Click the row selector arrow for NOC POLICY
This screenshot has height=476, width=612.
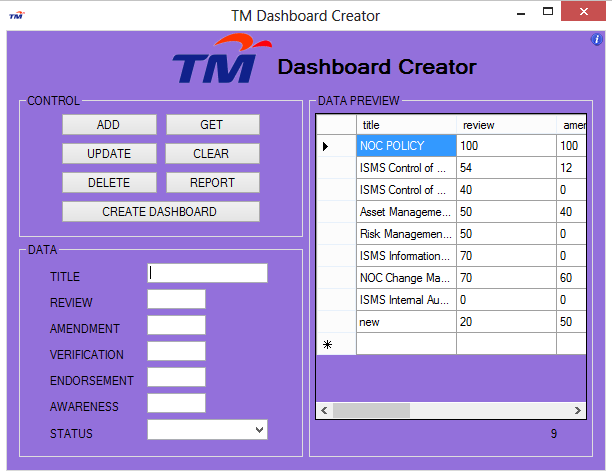coord(336,146)
